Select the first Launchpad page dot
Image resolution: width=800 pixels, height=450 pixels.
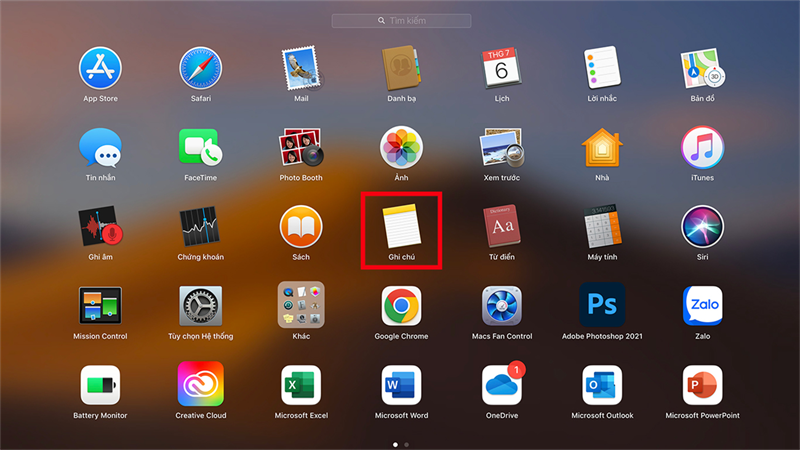[x=395, y=445]
